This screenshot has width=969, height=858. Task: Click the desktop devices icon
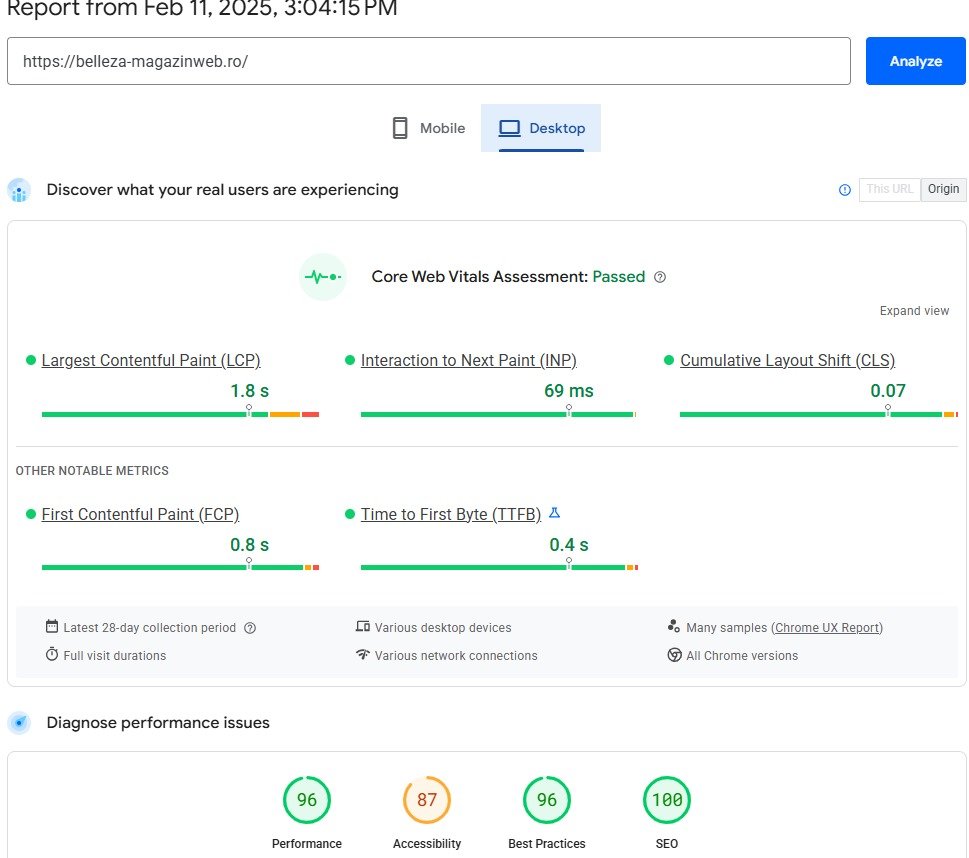pyautogui.click(x=362, y=627)
